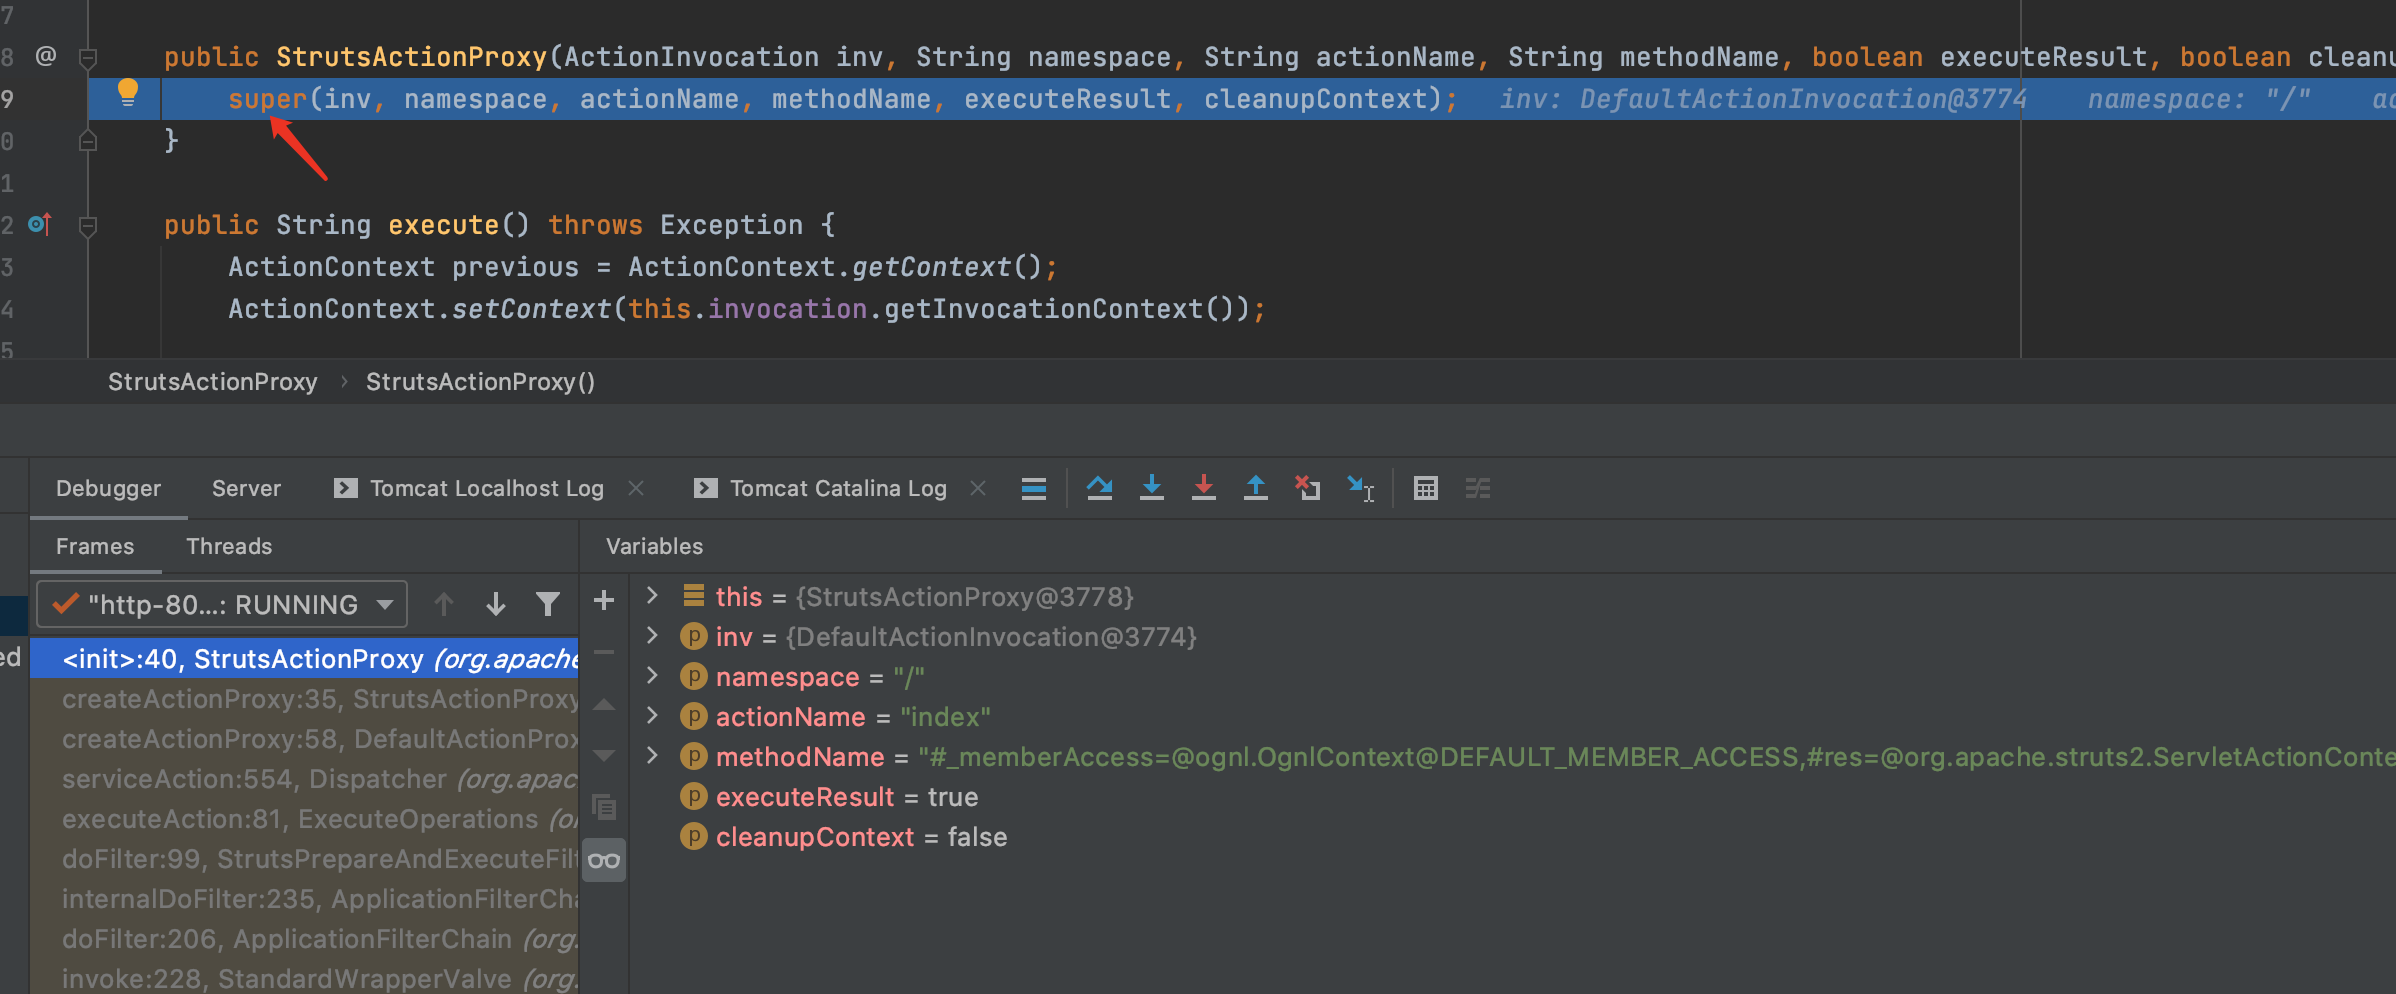Select the Frames tab

95,546
